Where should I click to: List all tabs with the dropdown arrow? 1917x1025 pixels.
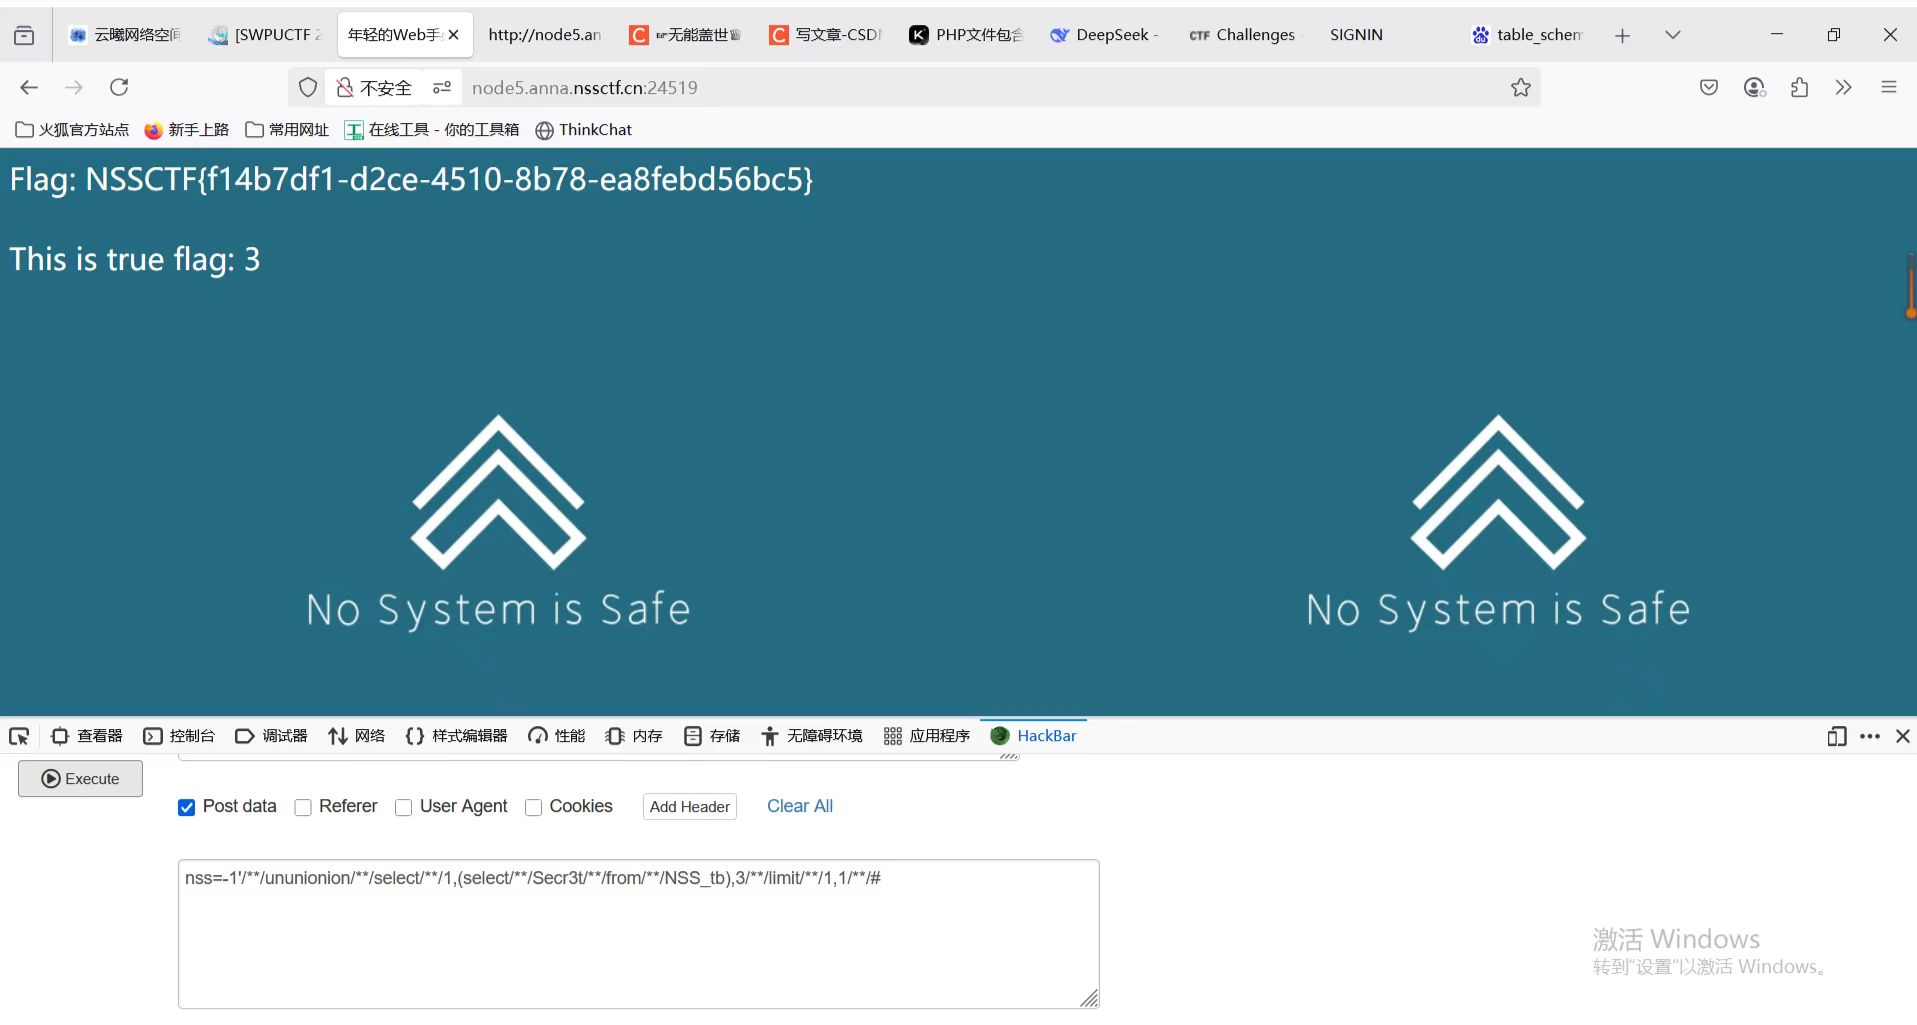pos(1673,35)
